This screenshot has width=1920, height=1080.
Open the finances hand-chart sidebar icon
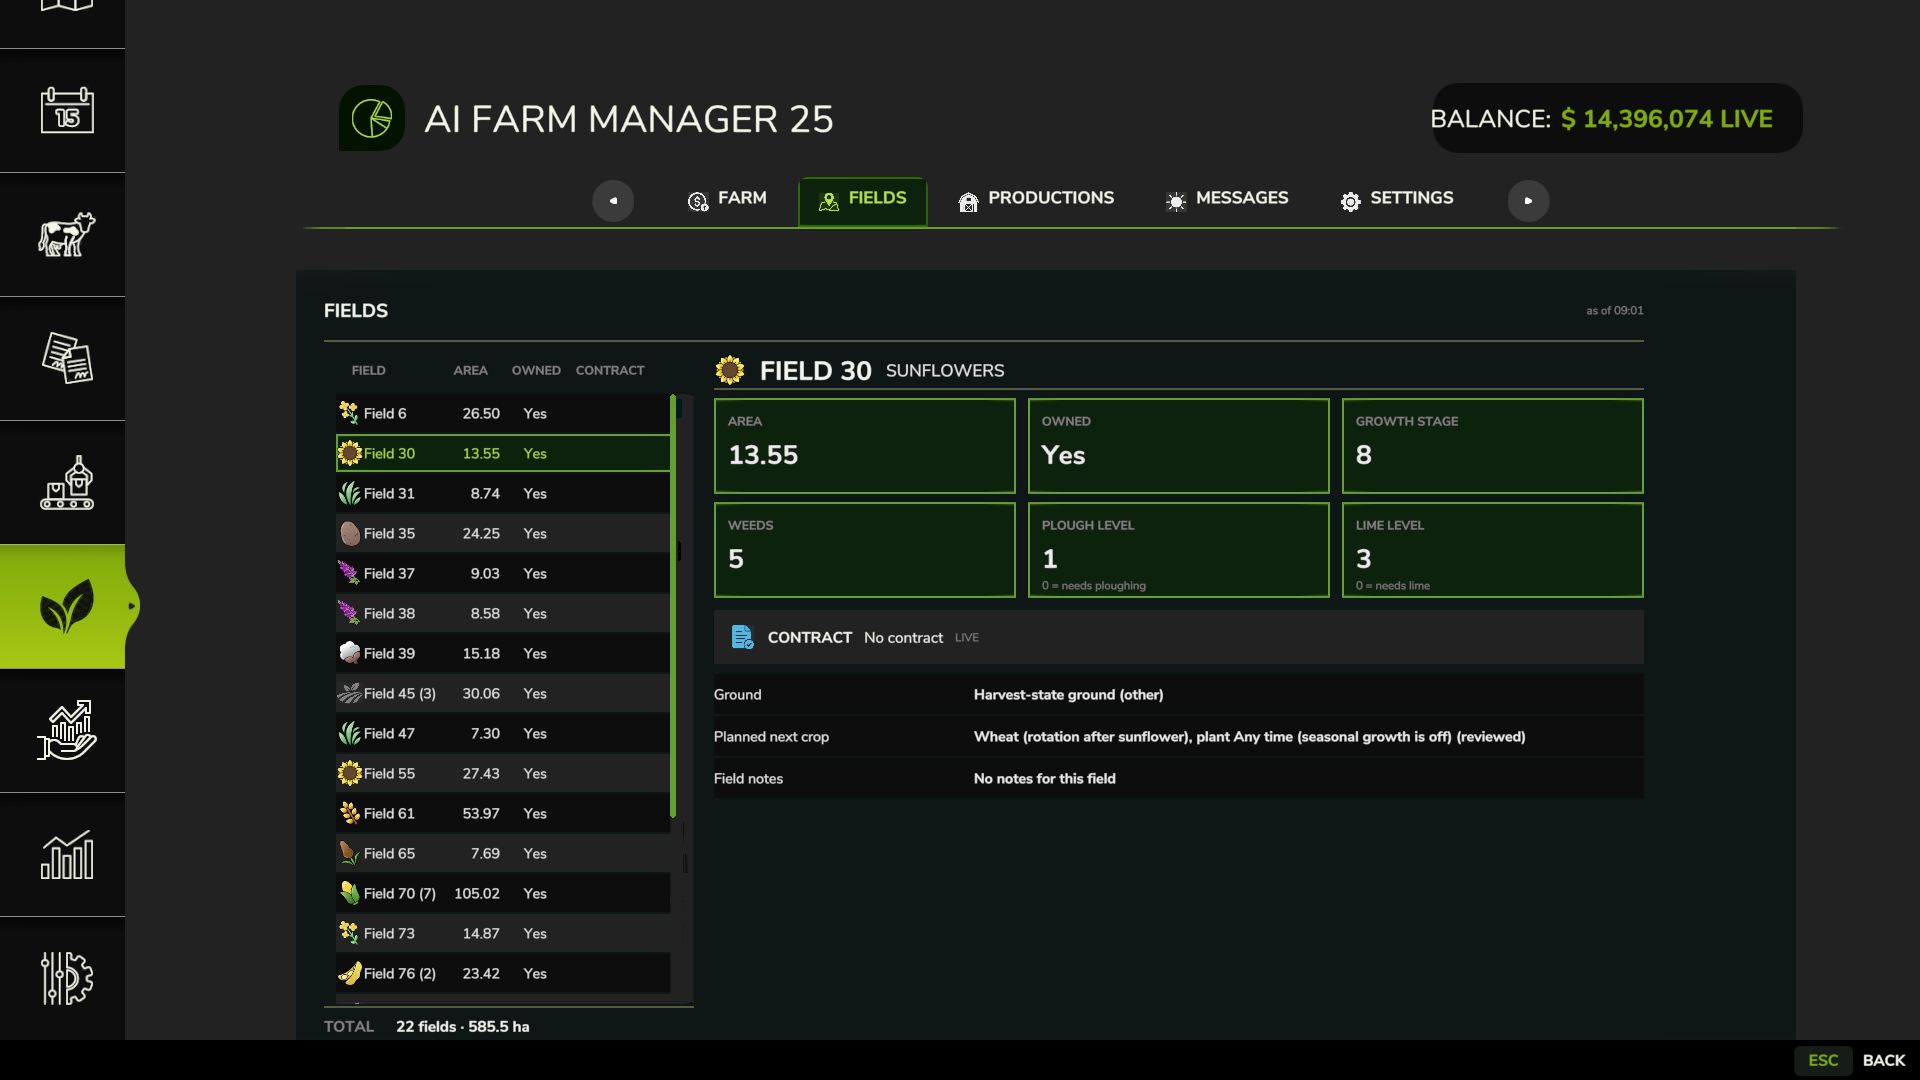point(66,730)
